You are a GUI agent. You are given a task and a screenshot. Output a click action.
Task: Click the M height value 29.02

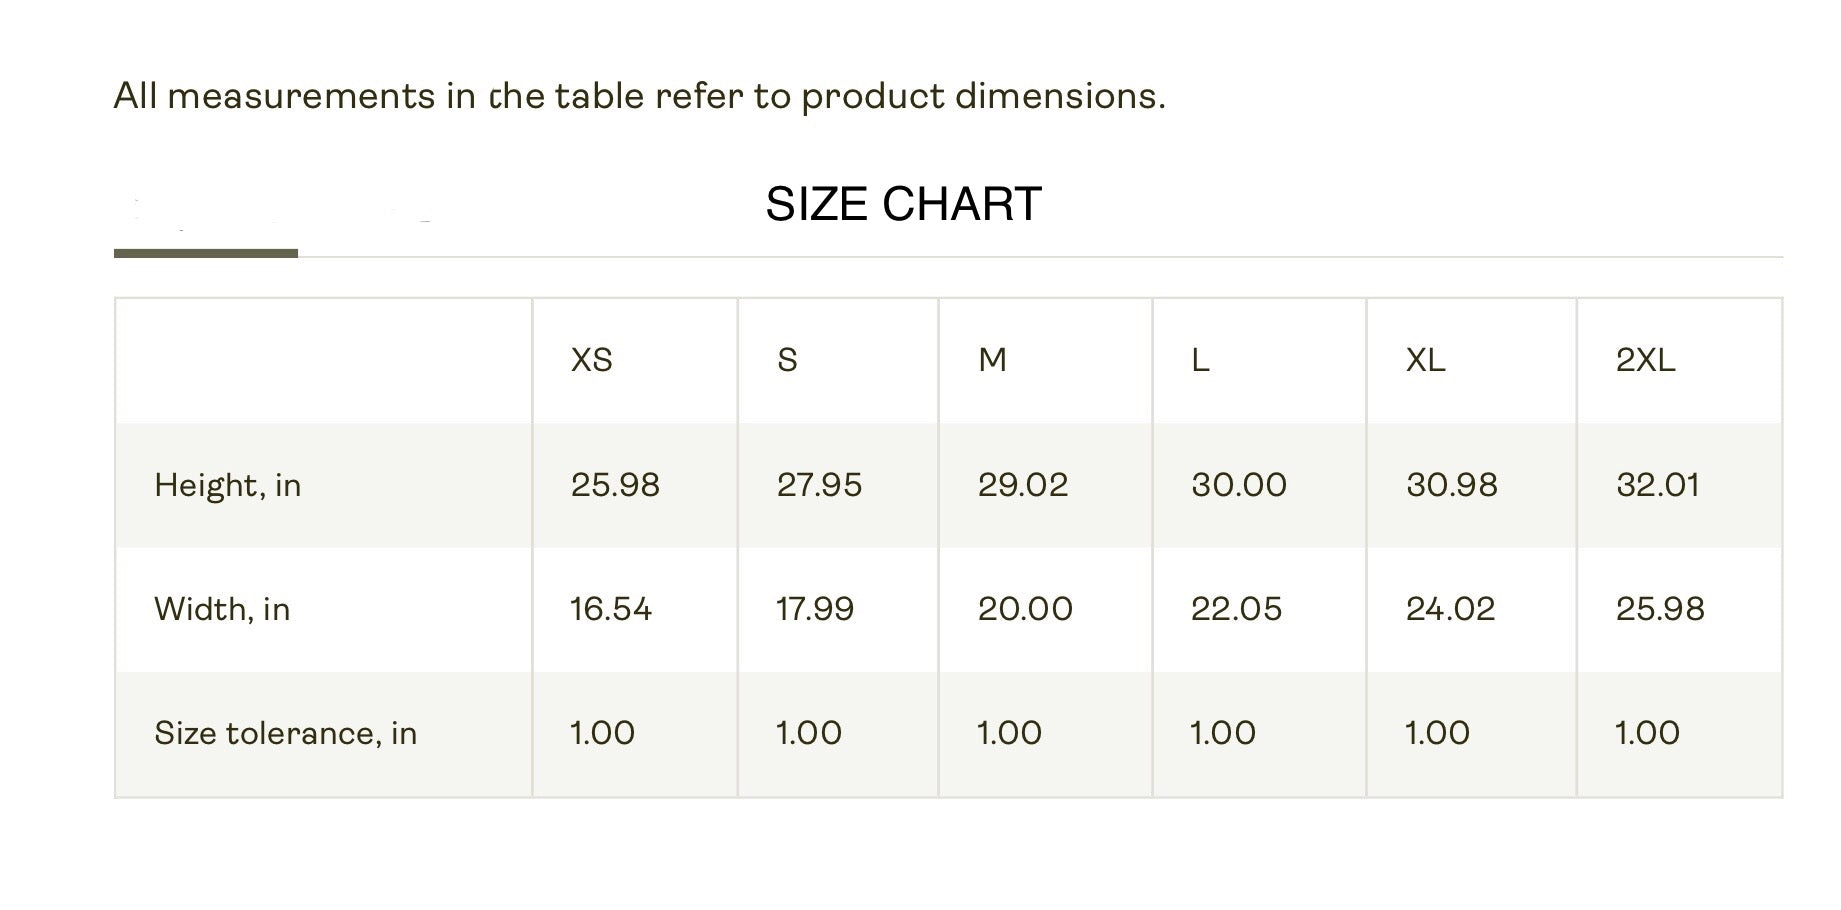(x=1023, y=485)
